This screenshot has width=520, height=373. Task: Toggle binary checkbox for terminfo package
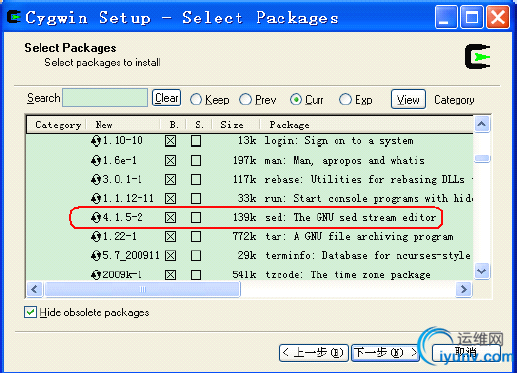(x=170, y=256)
